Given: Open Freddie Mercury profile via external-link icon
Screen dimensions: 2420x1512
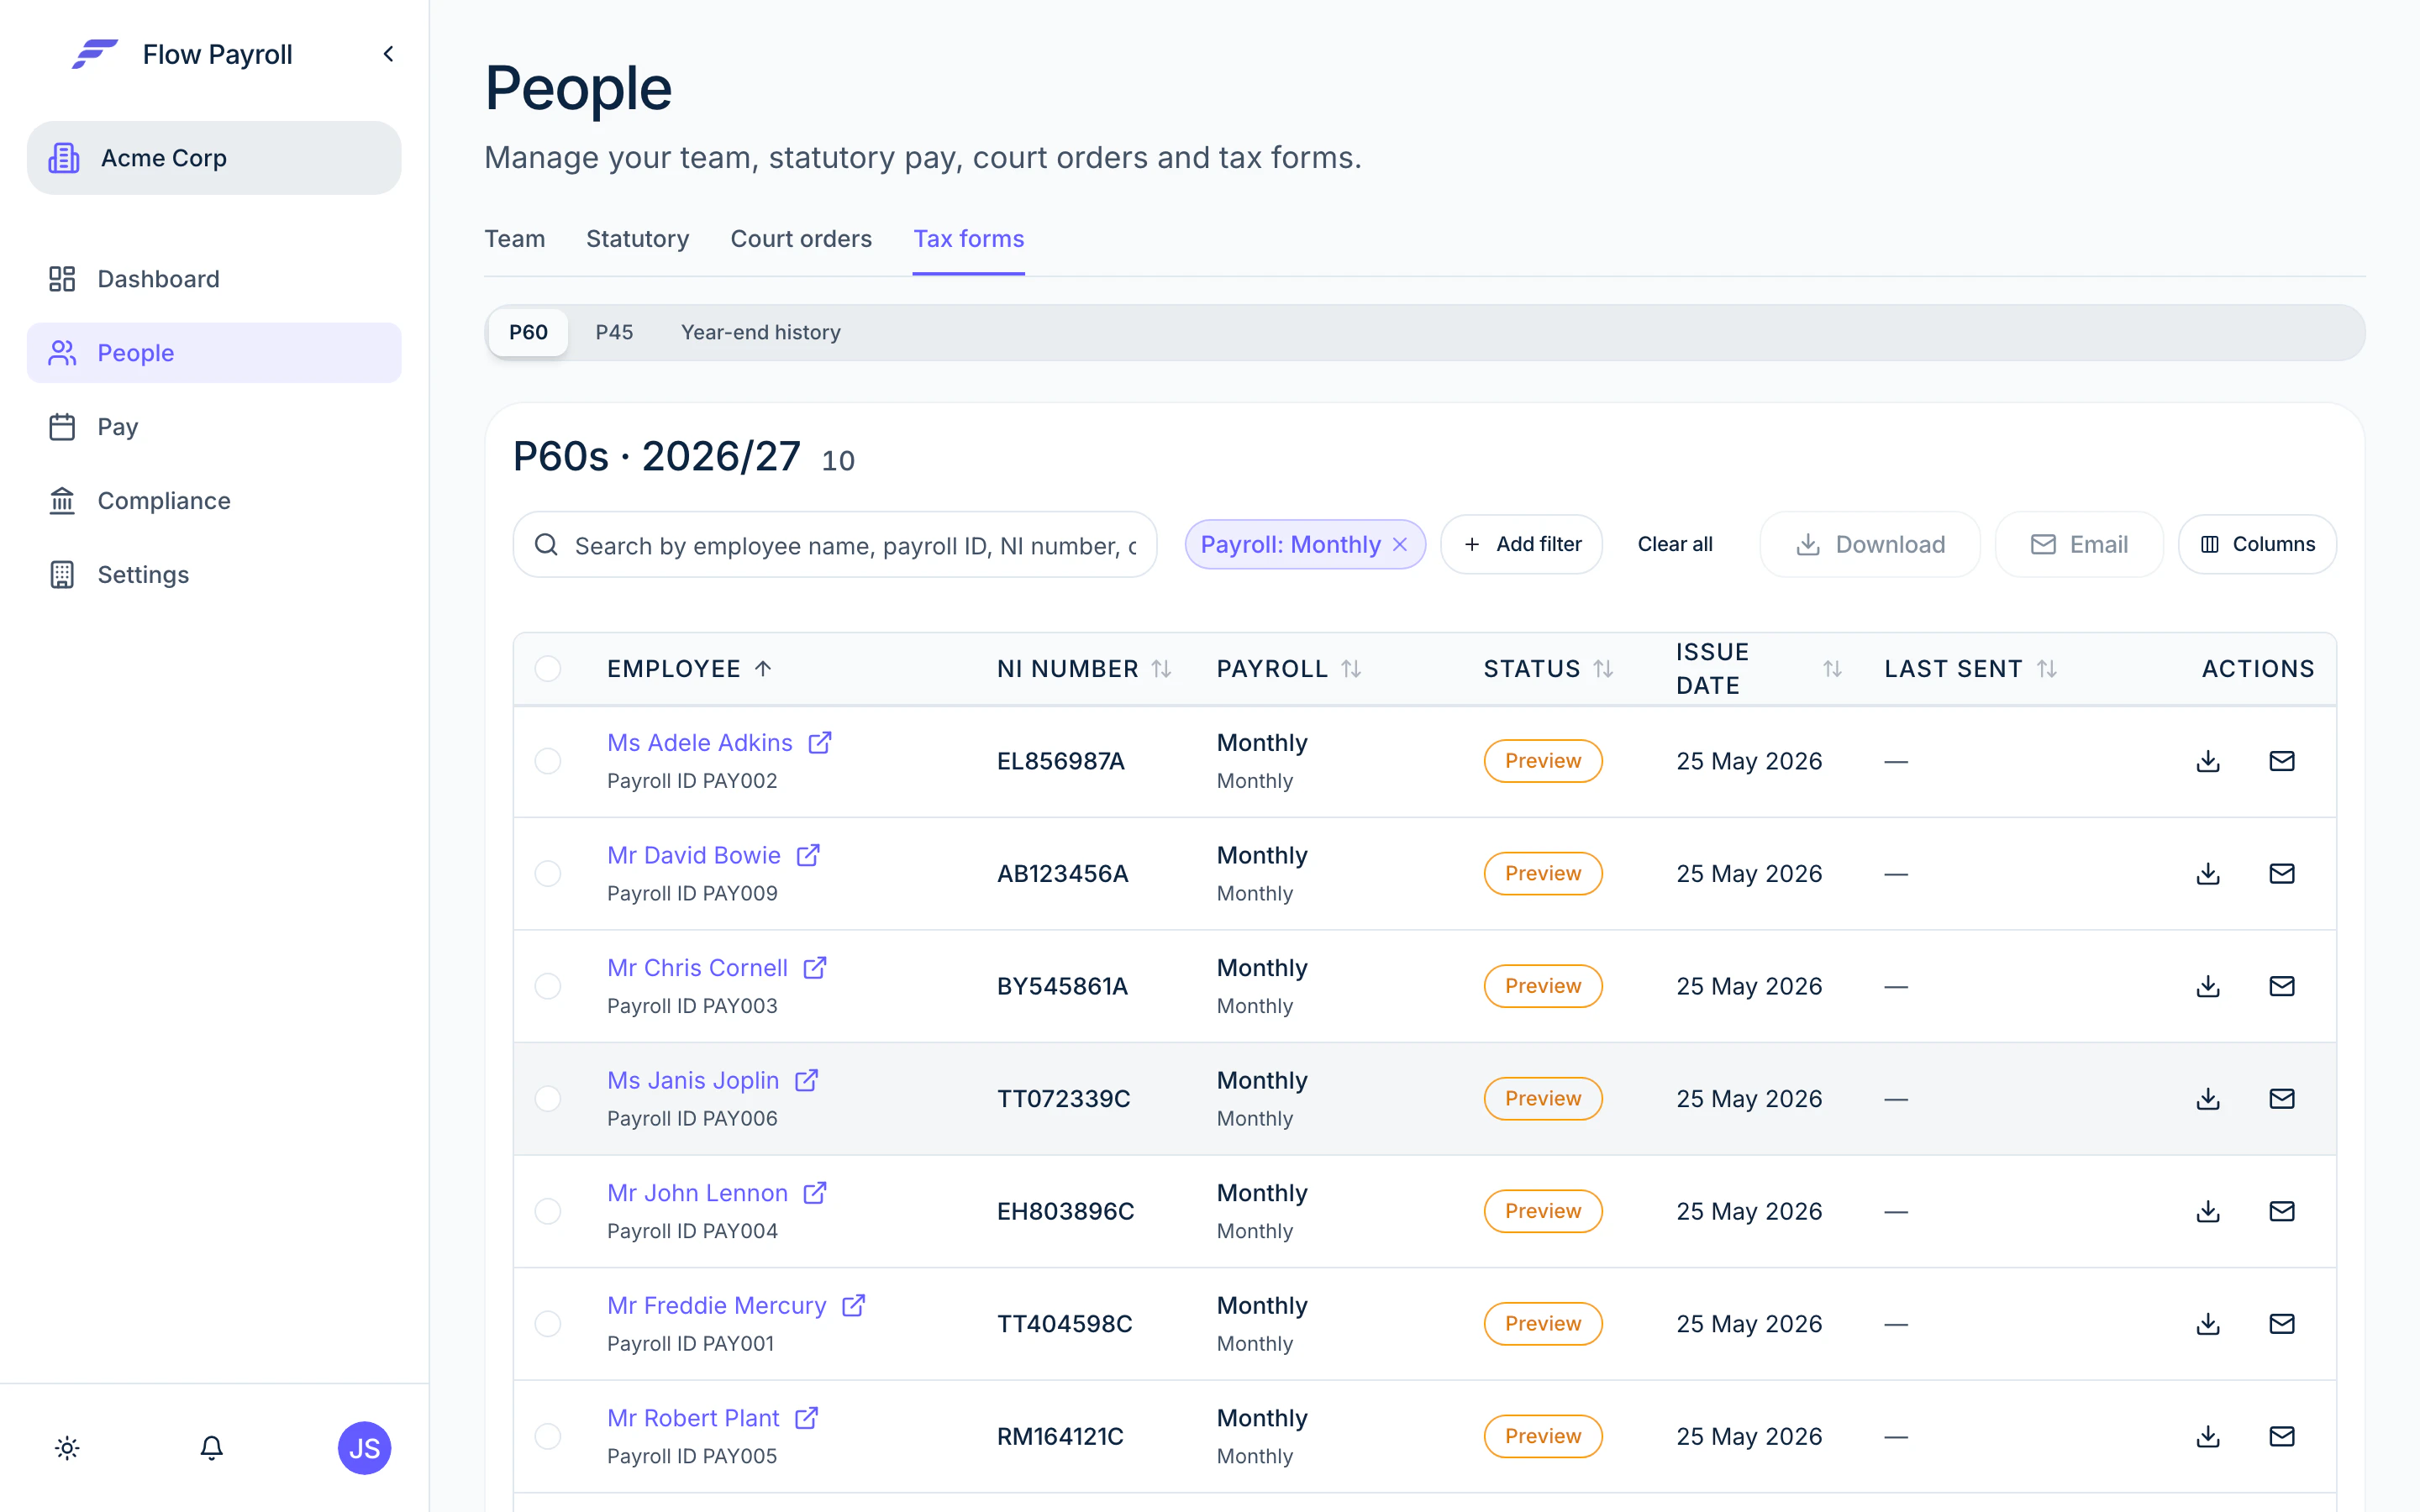Looking at the screenshot, I should 853,1305.
